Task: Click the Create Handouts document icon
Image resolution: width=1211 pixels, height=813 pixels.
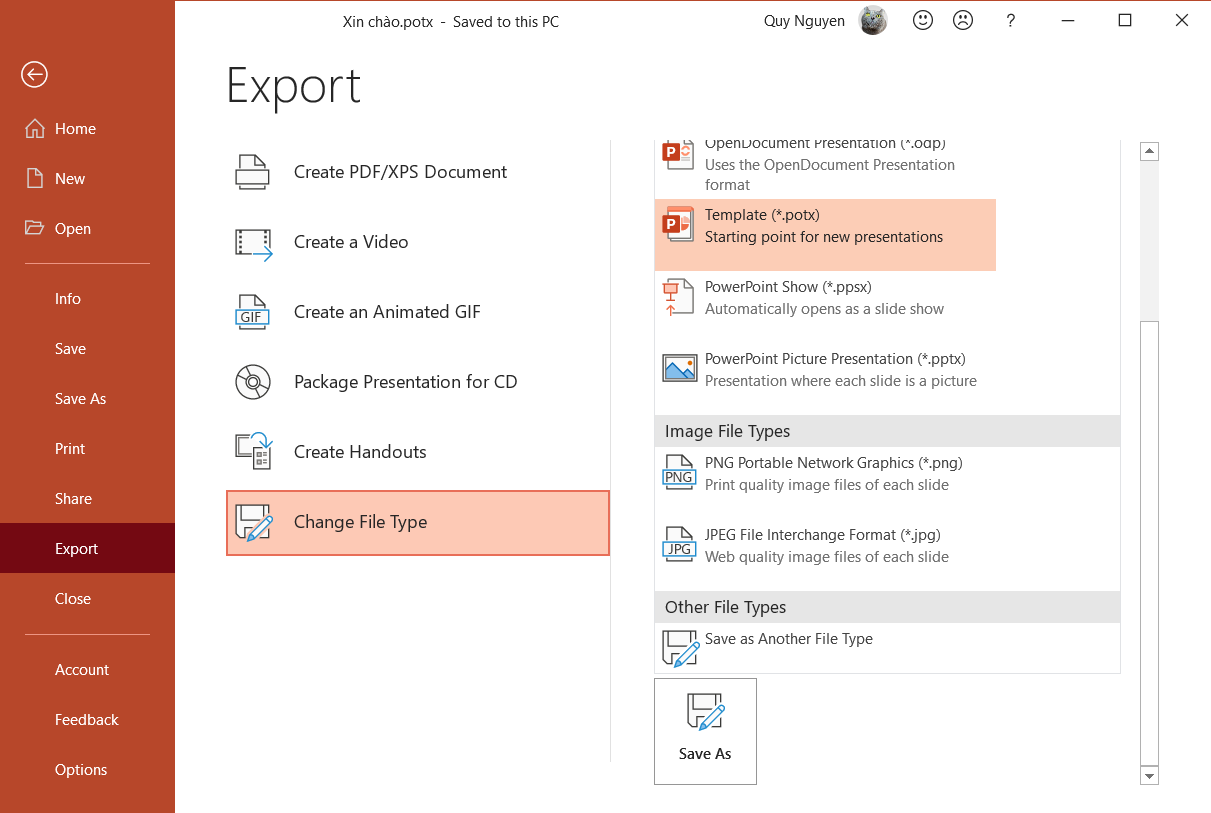Action: [254, 451]
